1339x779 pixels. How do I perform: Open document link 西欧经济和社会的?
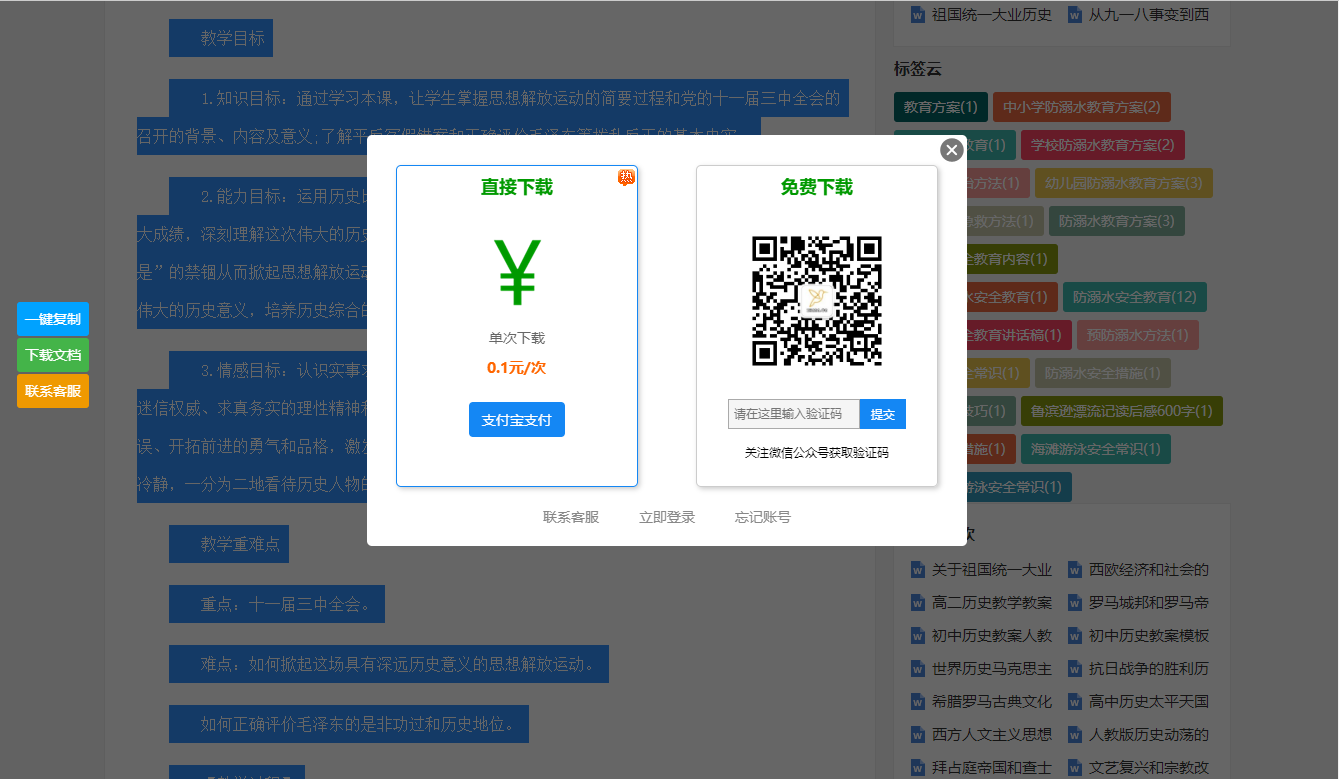pos(1149,570)
